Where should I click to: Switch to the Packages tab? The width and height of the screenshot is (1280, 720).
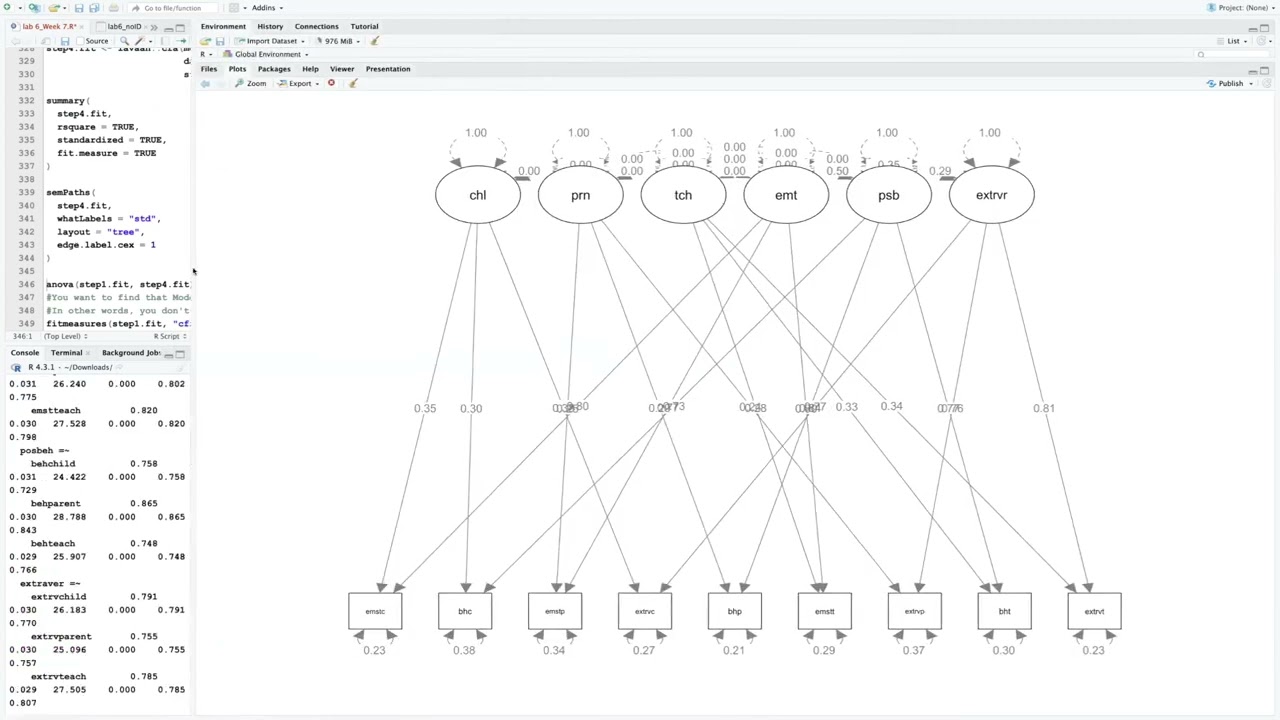point(274,69)
